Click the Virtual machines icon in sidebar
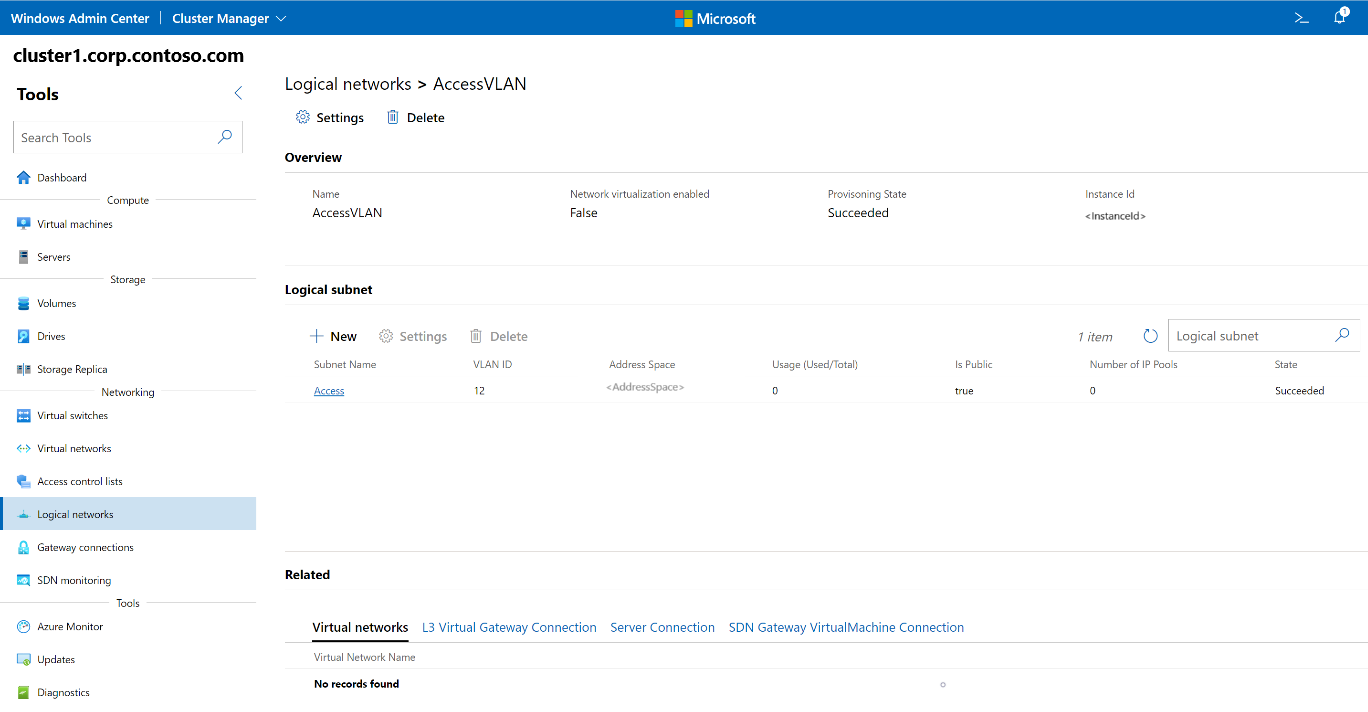The height and width of the screenshot is (712, 1368). pos(24,225)
